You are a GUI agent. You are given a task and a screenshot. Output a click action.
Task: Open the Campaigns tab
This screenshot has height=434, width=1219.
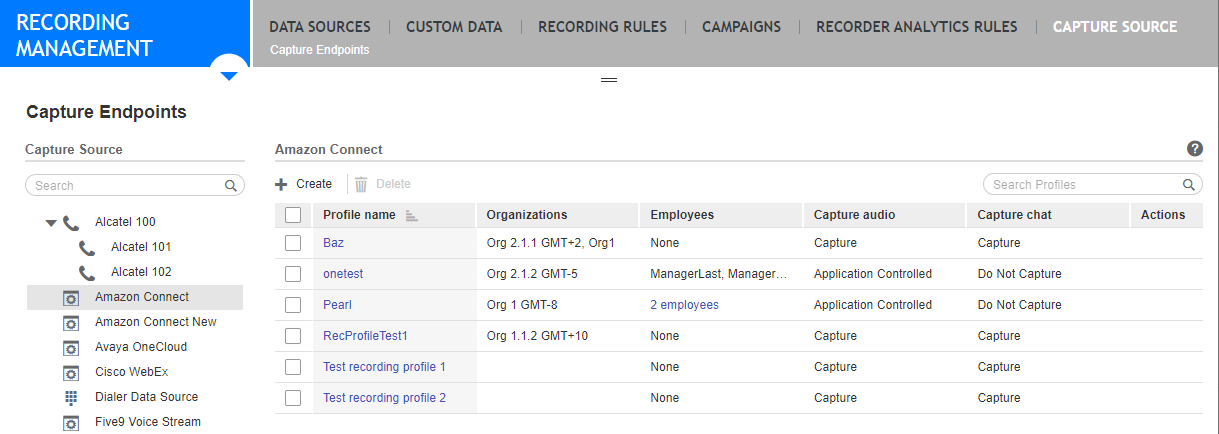click(741, 27)
